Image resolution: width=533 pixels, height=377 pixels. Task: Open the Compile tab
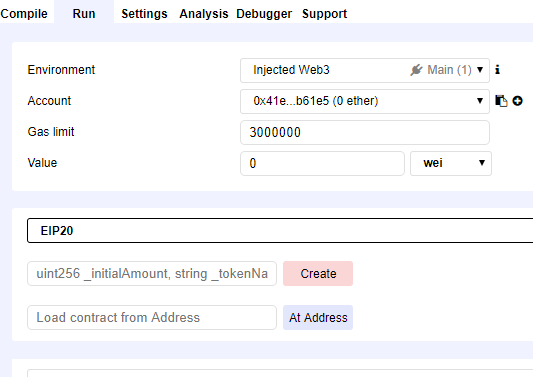[x=24, y=14]
